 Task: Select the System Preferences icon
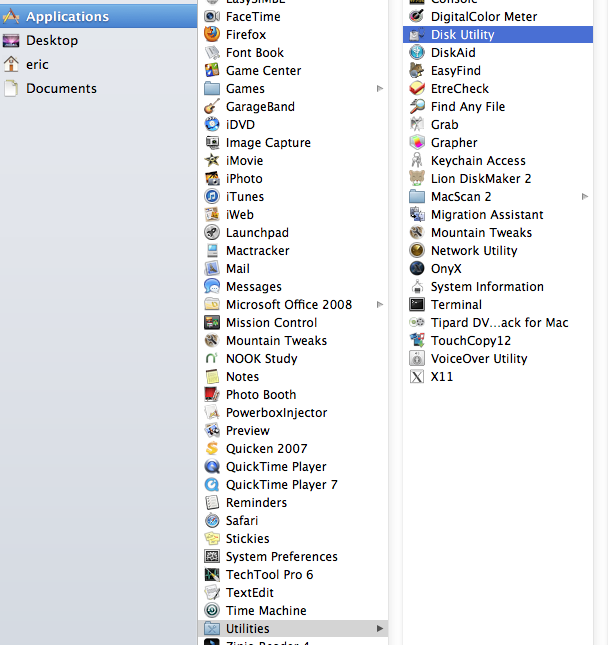212,557
